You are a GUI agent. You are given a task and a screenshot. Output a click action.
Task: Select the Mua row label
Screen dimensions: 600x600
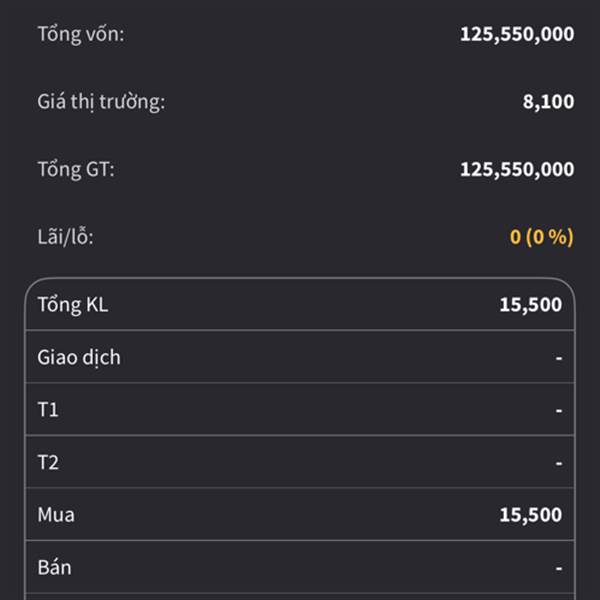click(x=56, y=515)
